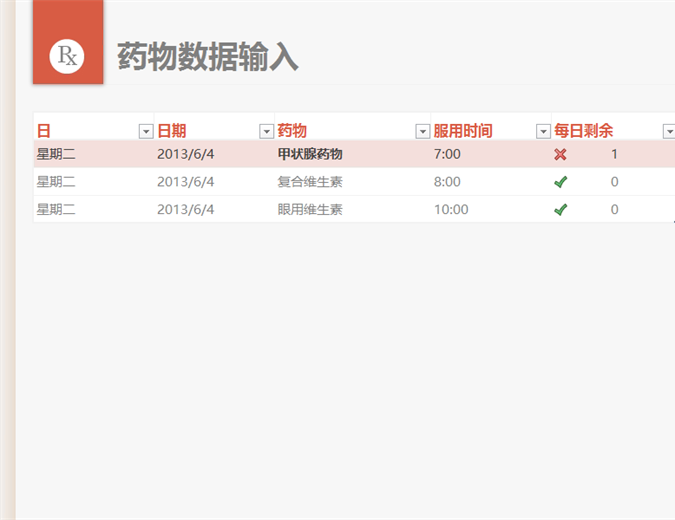Open the 服用时间 column filter dropdown
The image size is (675, 520).
(x=543, y=131)
